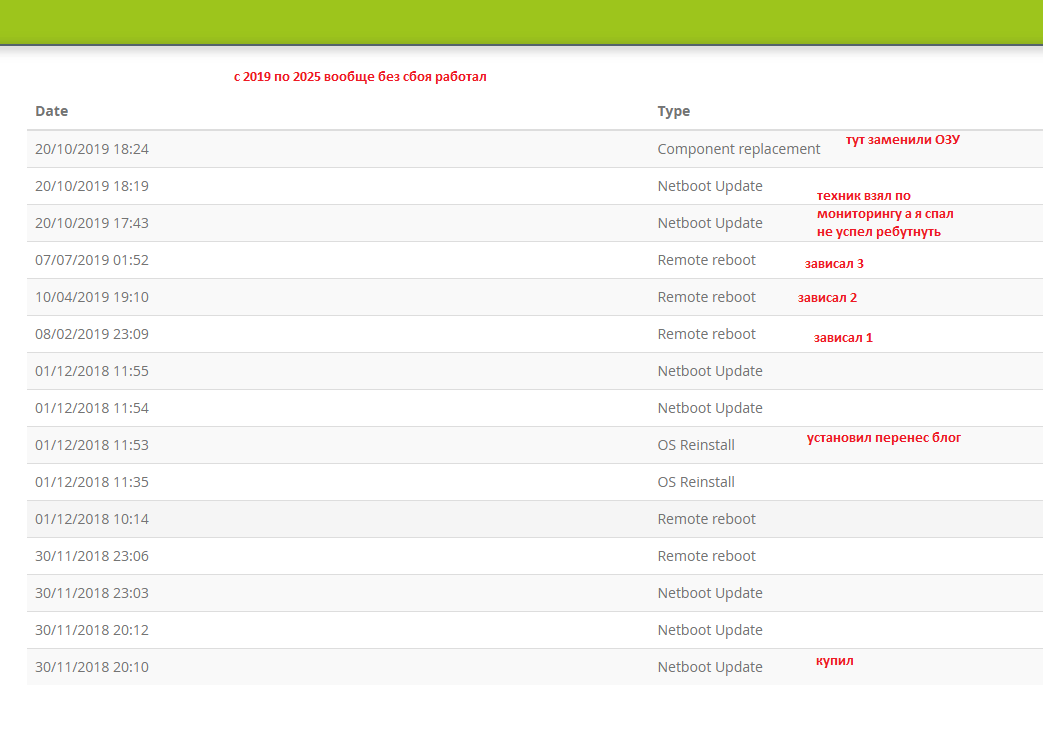The image size is (1043, 750).
Task: Click the 30/11/2018 23:03 date cell
Action: click(x=92, y=593)
